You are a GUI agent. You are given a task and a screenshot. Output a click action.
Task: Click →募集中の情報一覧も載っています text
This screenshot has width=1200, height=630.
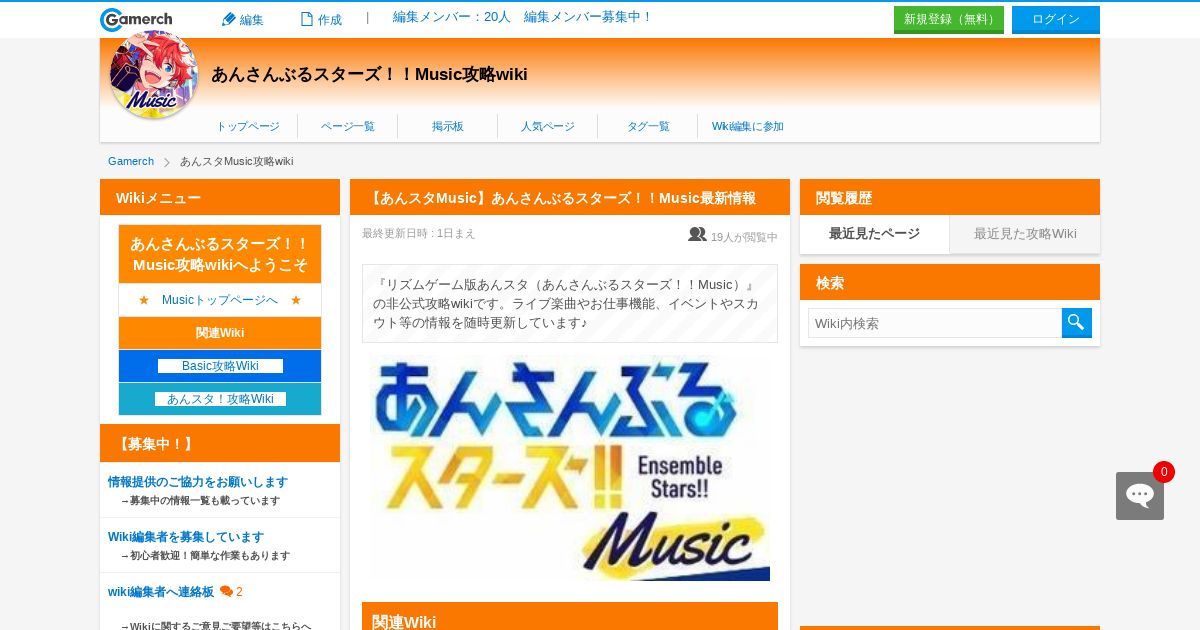point(200,501)
